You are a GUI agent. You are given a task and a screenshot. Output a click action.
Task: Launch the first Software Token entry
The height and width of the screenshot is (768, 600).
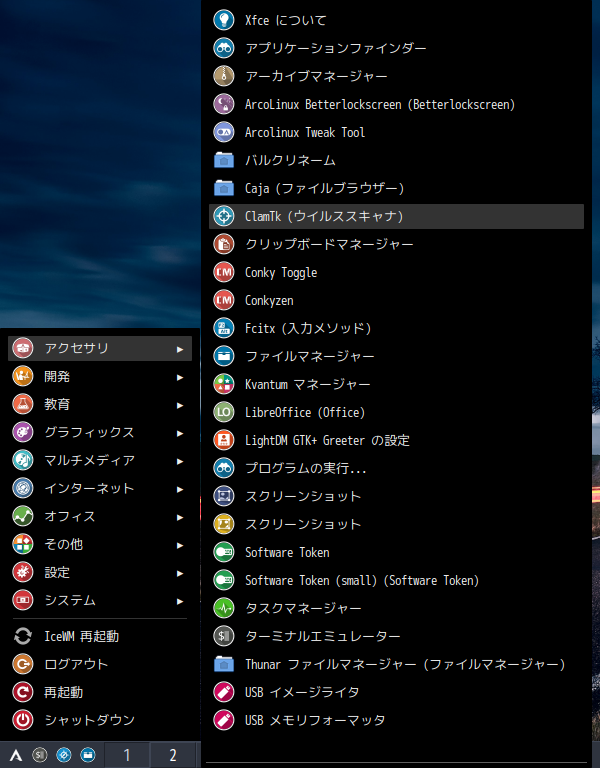point(396,552)
